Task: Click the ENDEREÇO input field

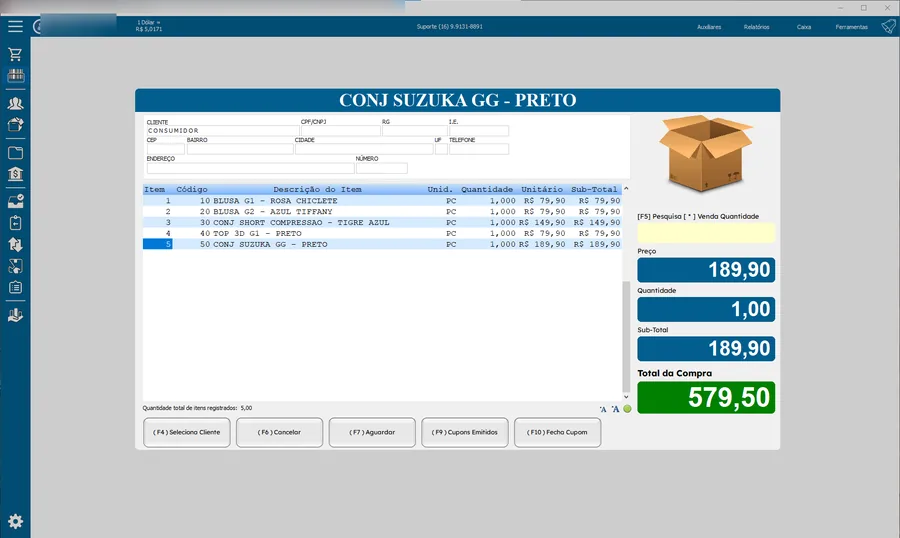Action: 250,168
